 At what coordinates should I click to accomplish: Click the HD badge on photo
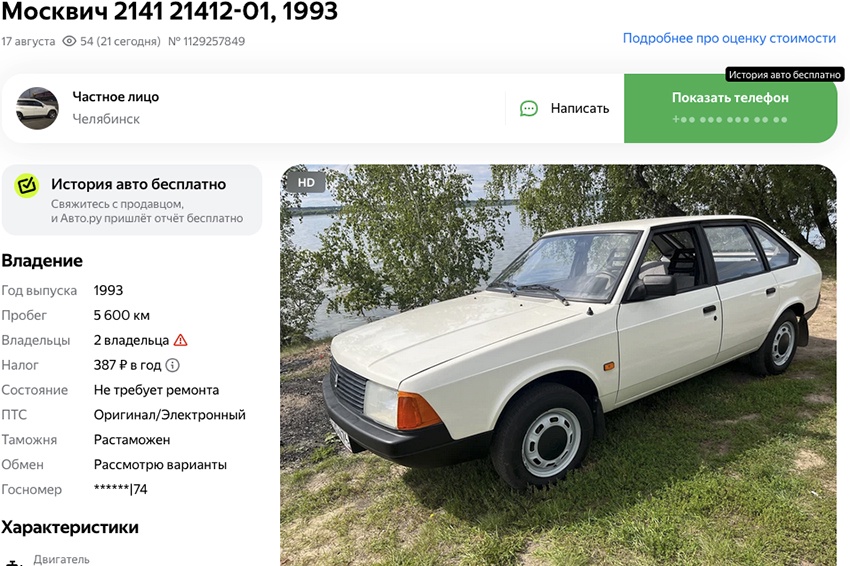[306, 183]
